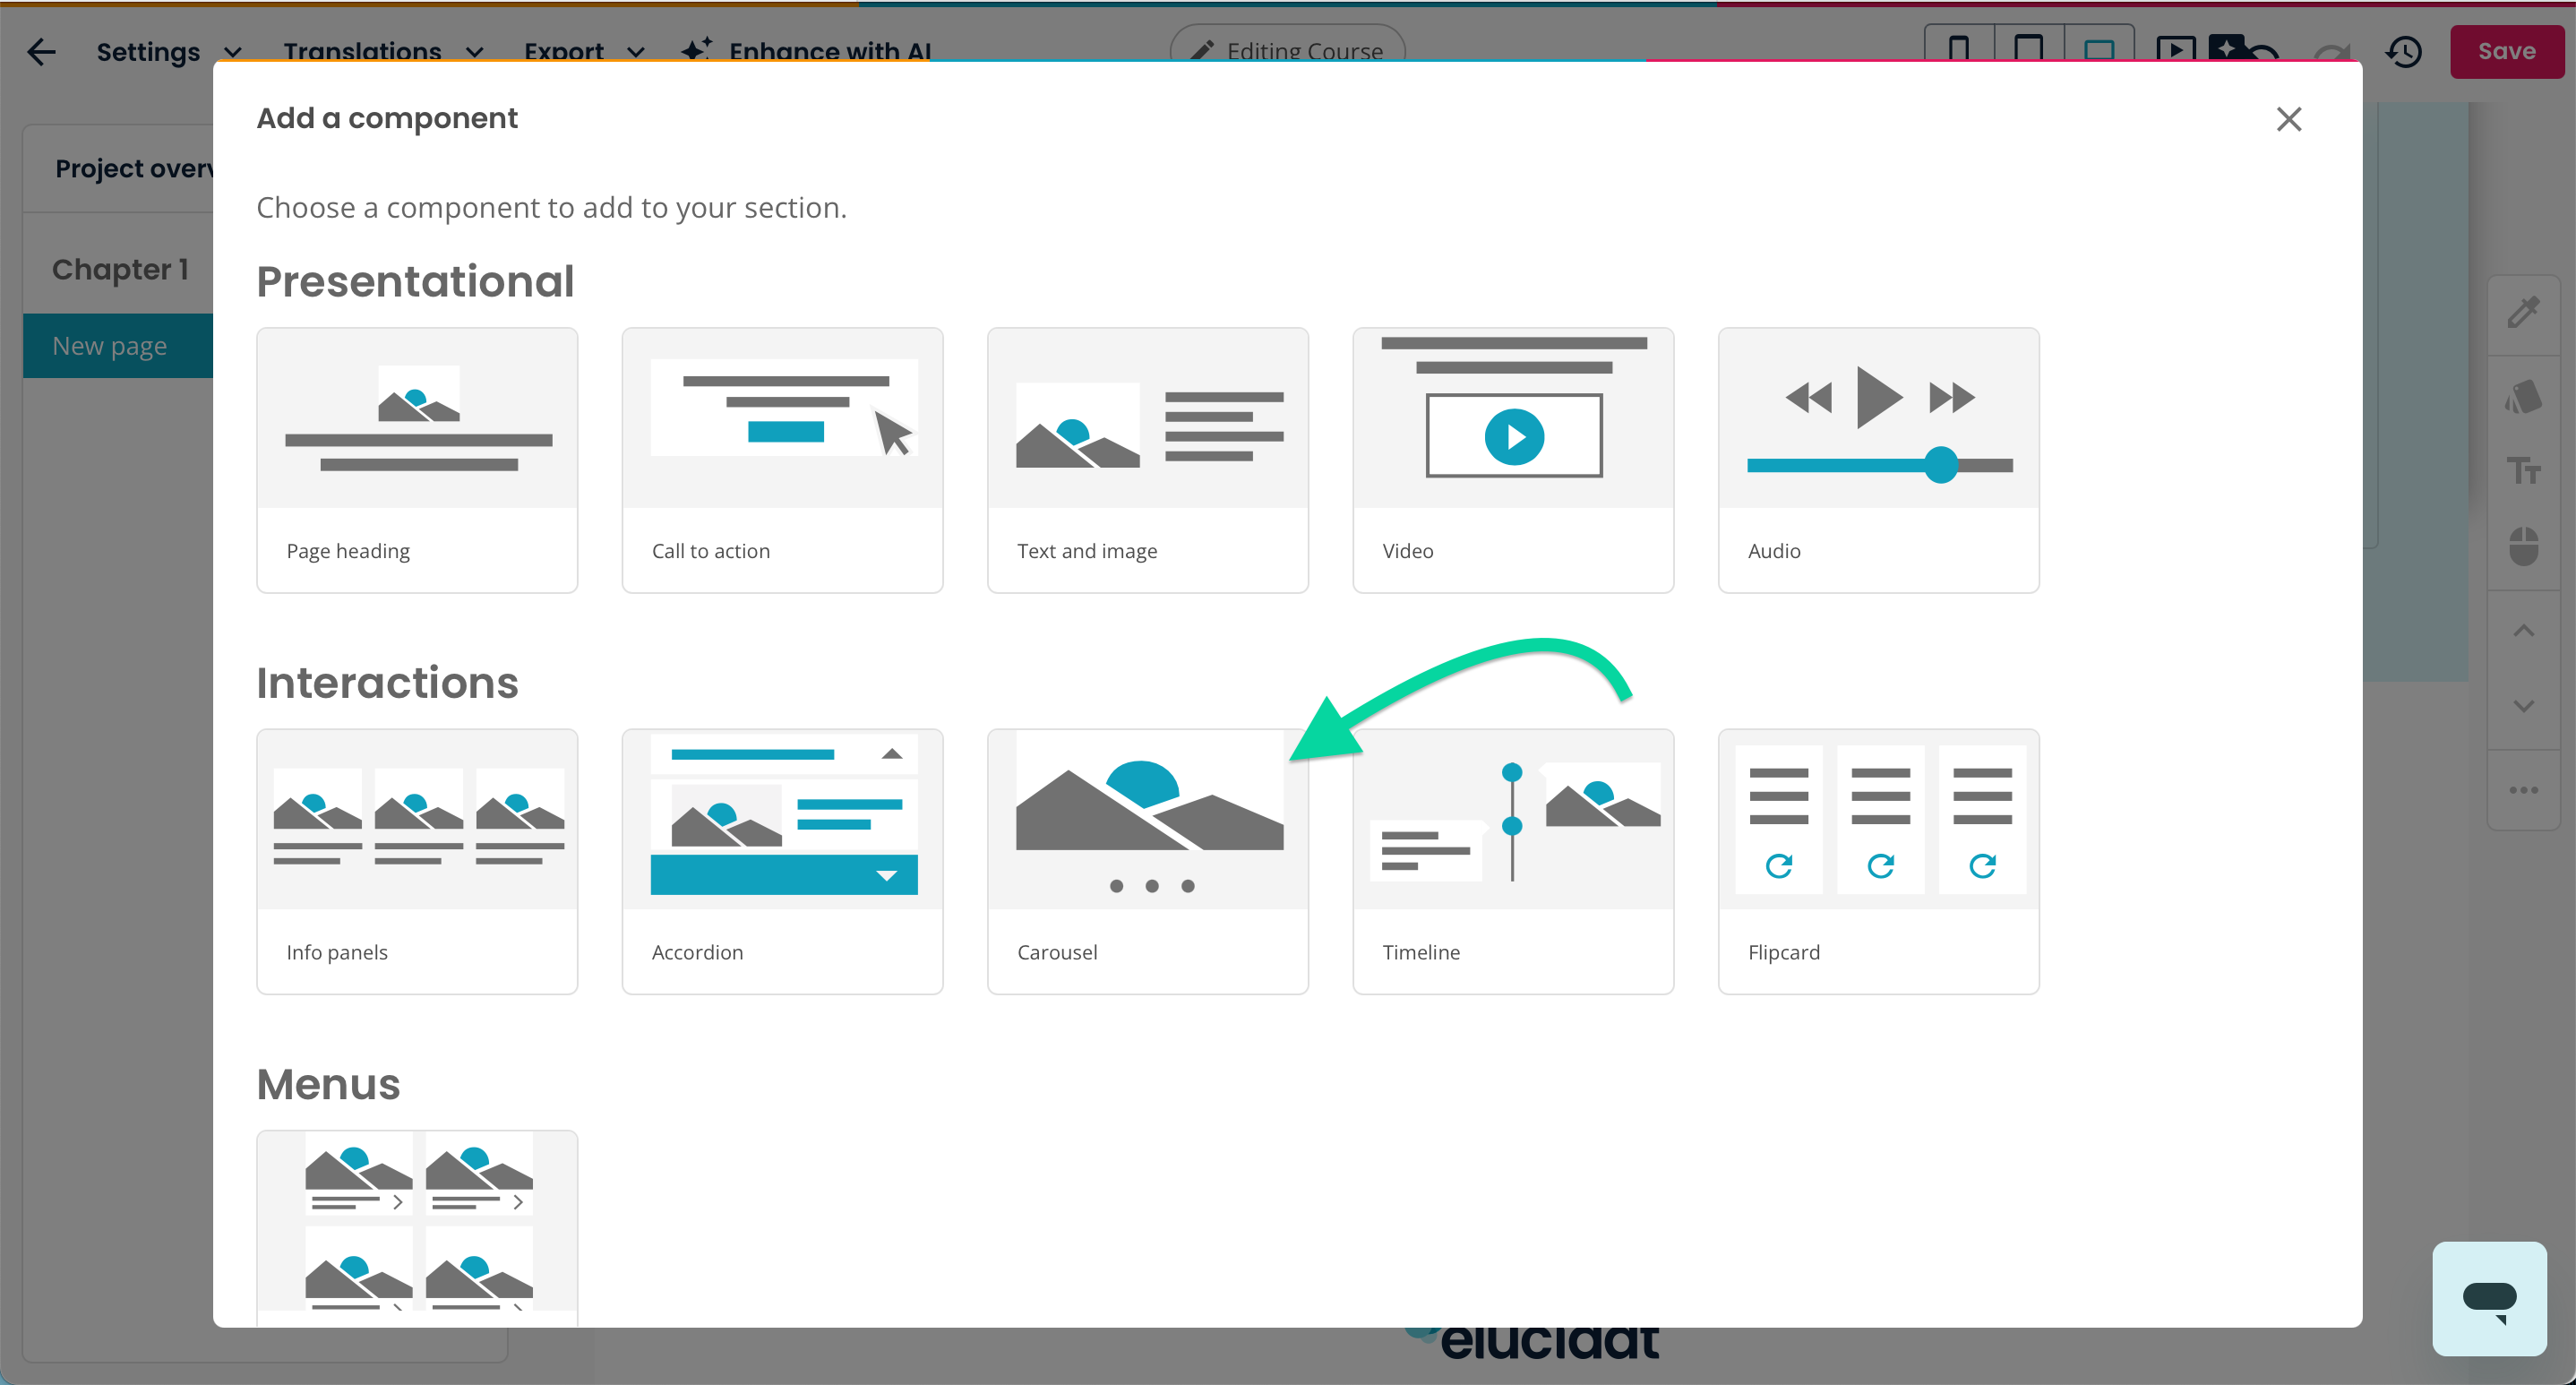Open the Settings dropdown
Image resolution: width=2576 pixels, height=1385 pixels.
click(x=168, y=51)
